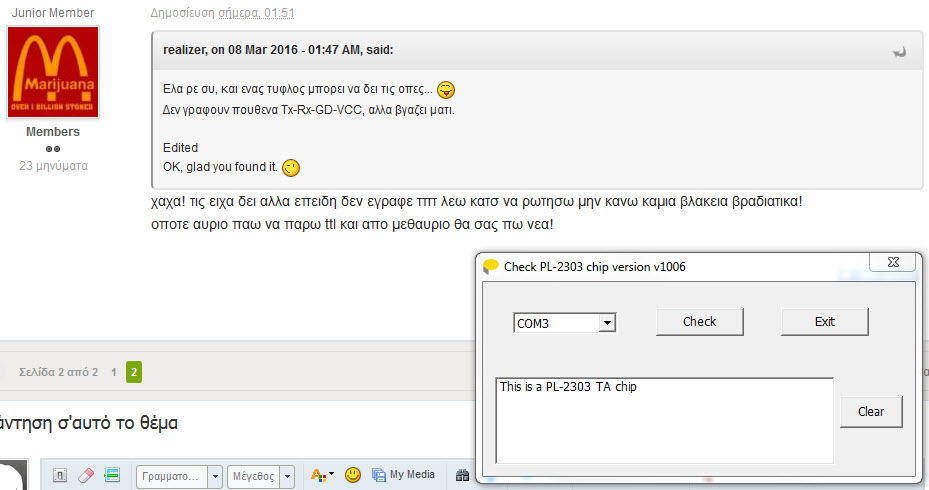This screenshot has width=929, height=490.
Task: Click the quote header realizer, on 08 Mar 2016
Action: [278, 50]
